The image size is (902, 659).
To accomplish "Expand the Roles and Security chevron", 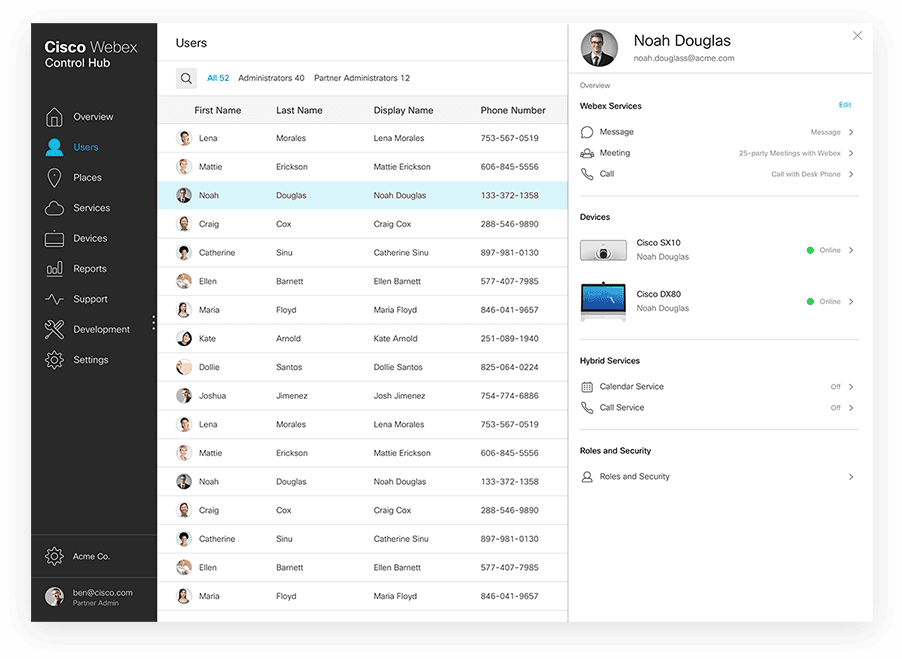I will coord(851,477).
